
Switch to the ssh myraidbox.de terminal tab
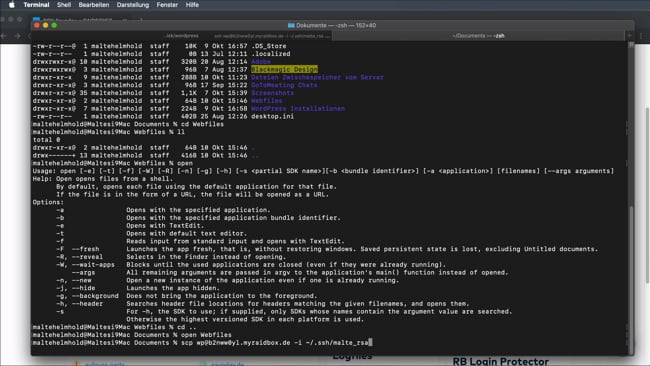[x=272, y=36]
